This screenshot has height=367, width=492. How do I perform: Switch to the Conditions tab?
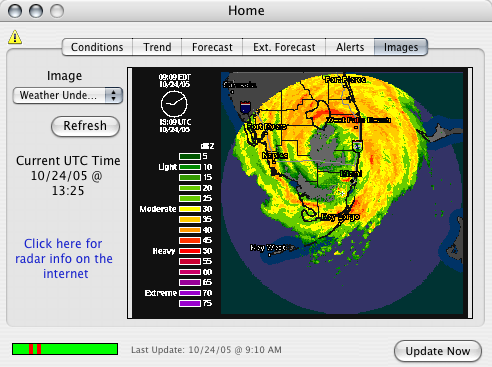97,47
